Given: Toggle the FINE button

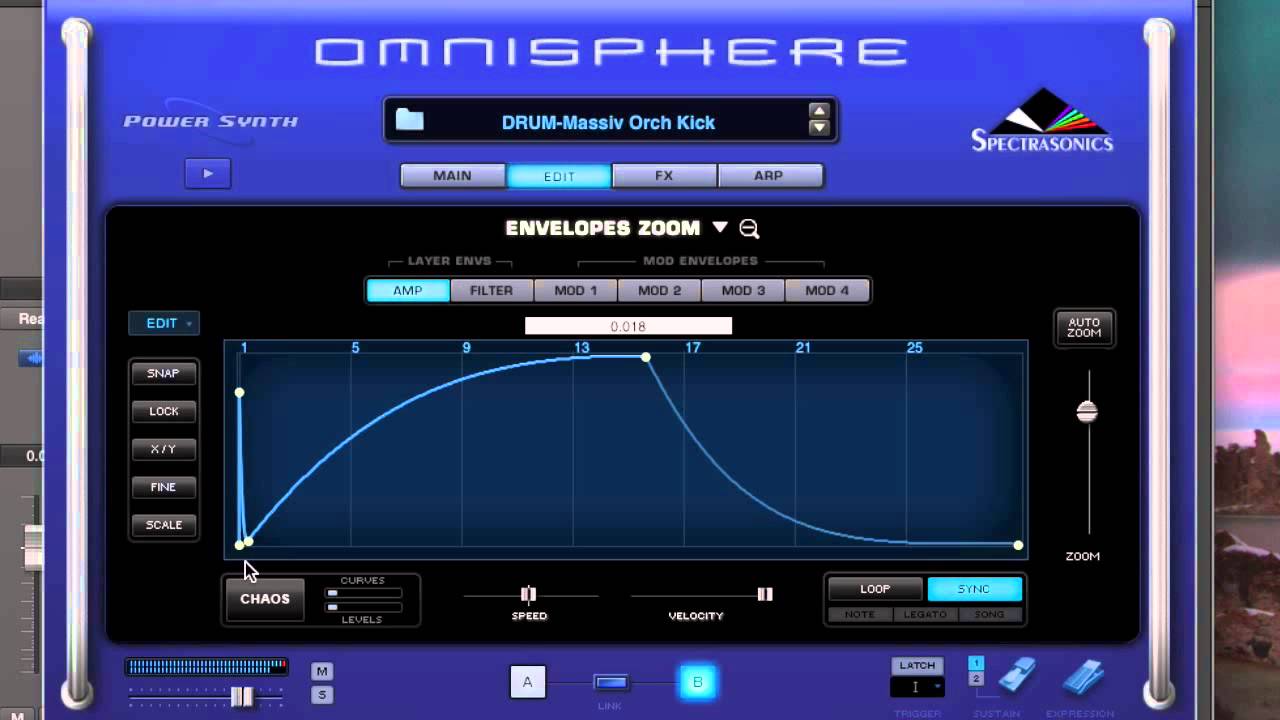Looking at the screenshot, I should [x=164, y=487].
